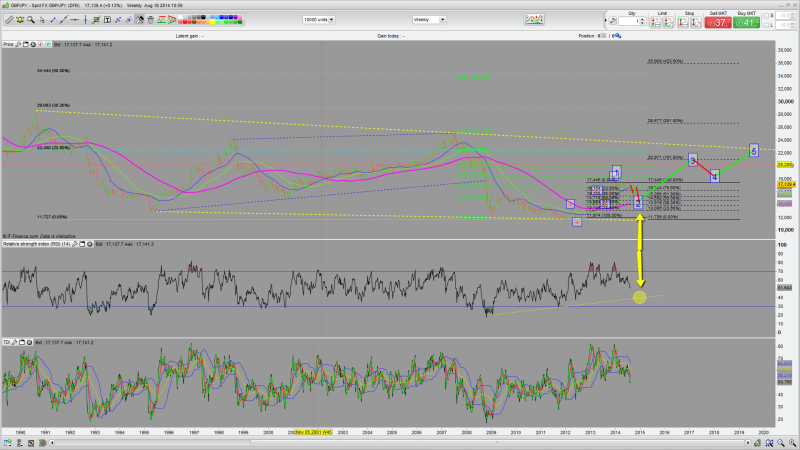Click the trash delete objects icon
This screenshot has width=800, height=450.
tap(150, 19)
